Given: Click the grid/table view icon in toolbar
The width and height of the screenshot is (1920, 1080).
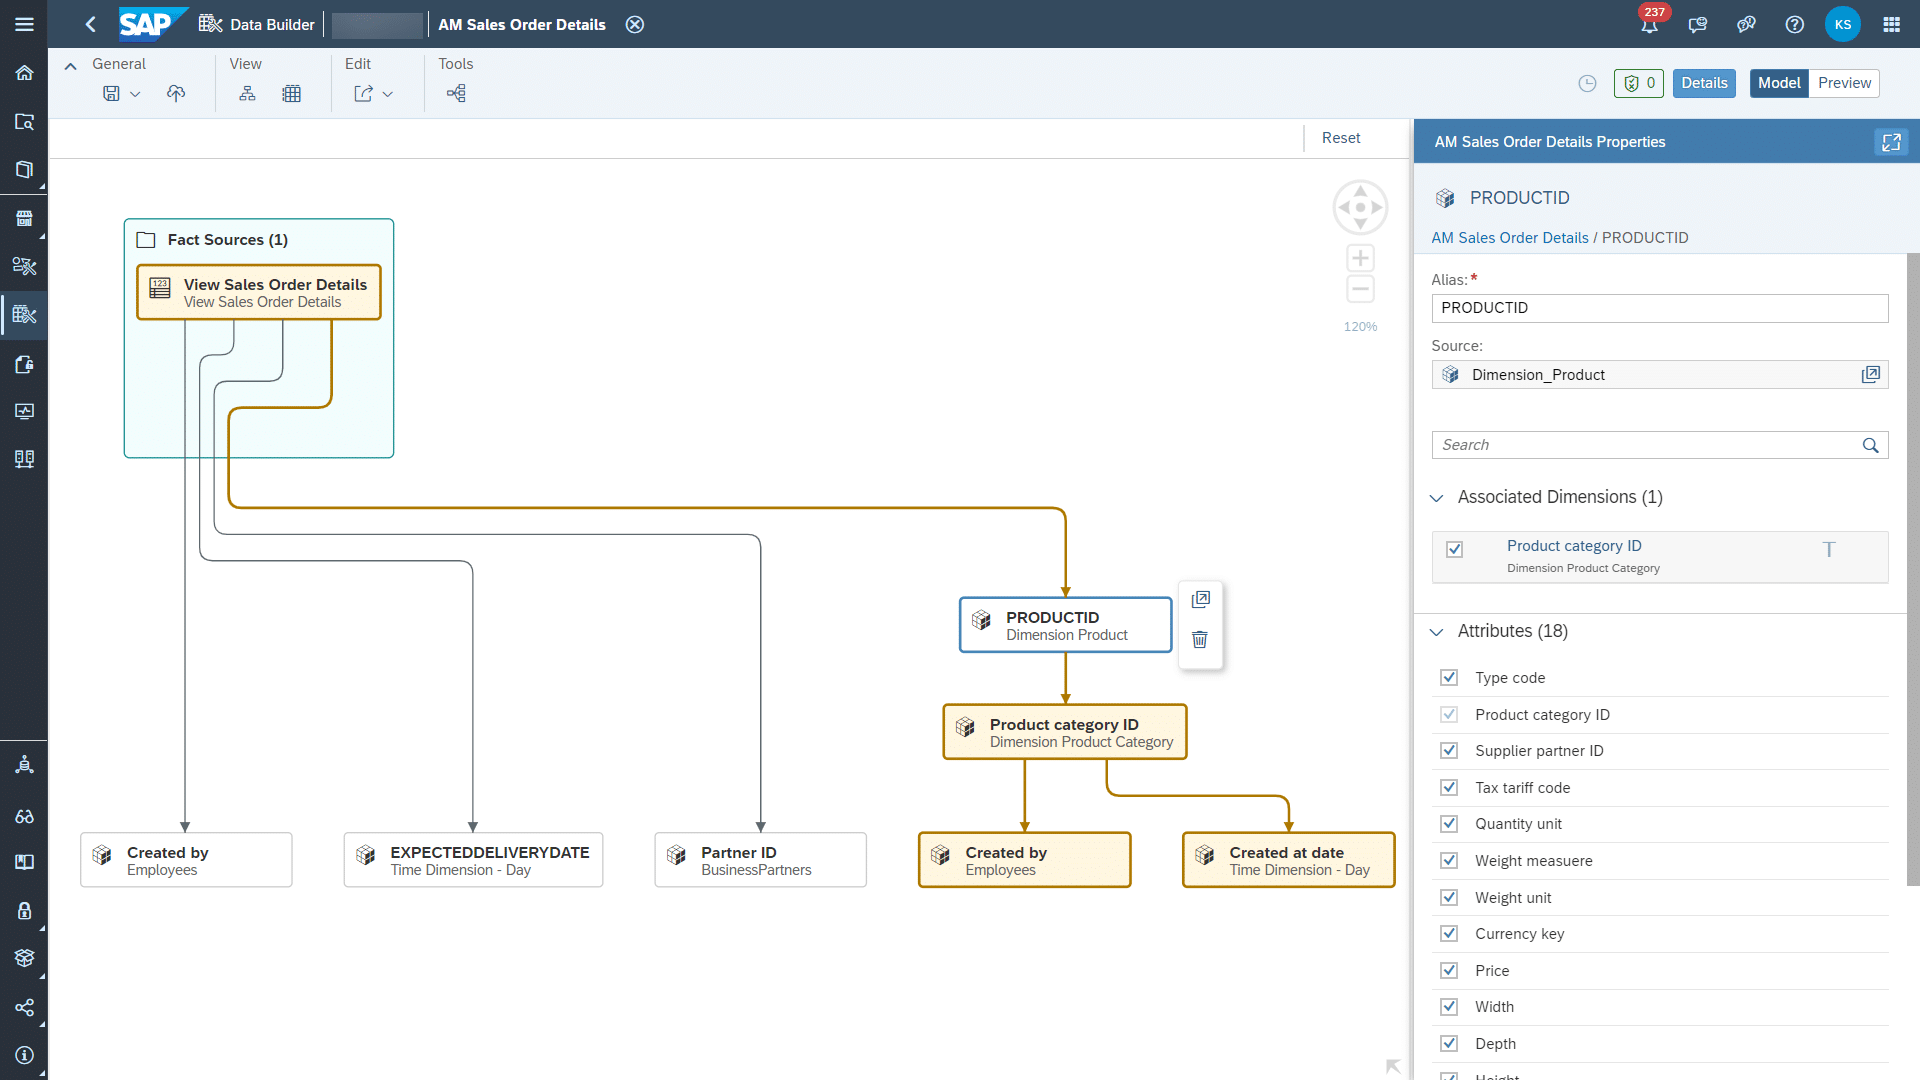Looking at the screenshot, I should click(293, 94).
